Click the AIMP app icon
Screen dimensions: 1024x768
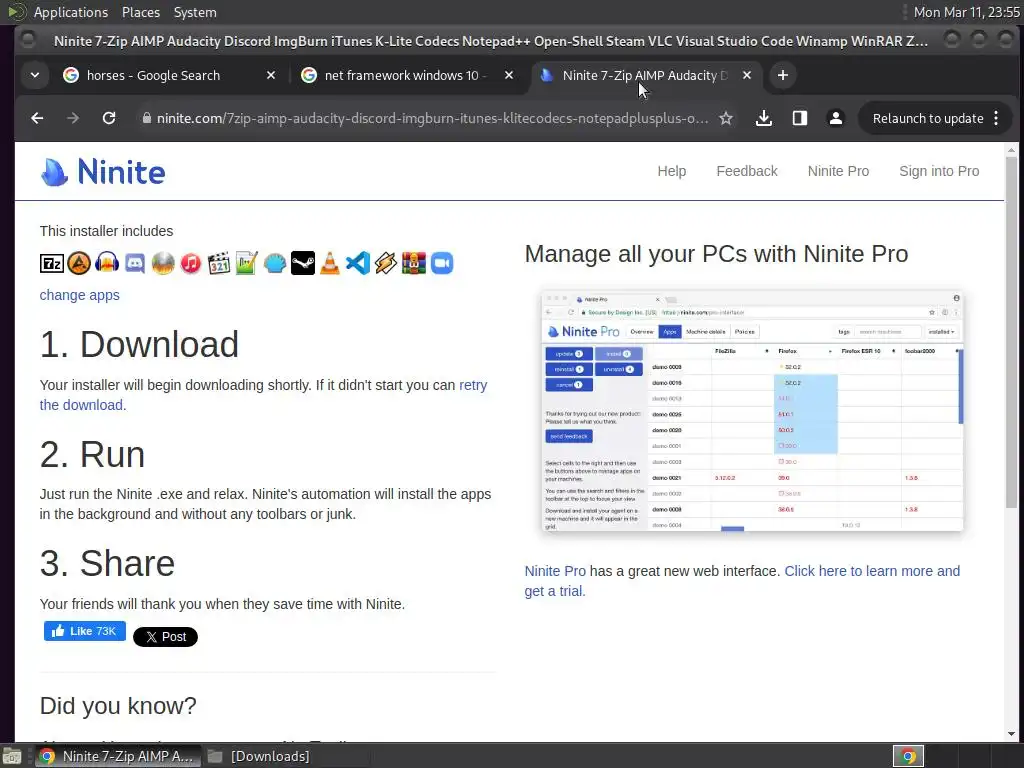click(79, 263)
